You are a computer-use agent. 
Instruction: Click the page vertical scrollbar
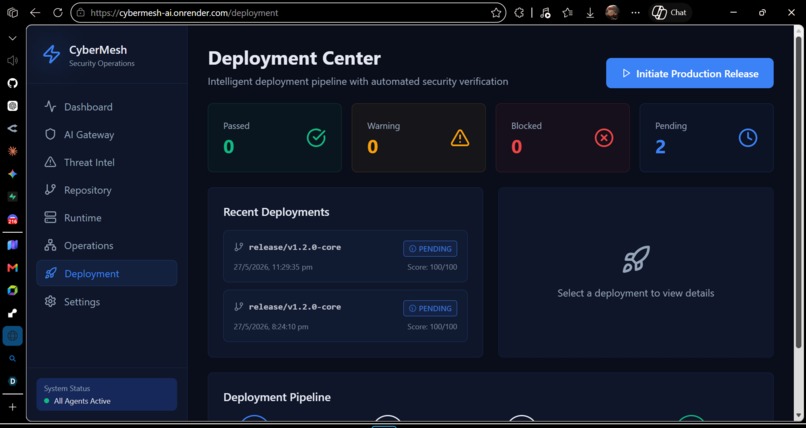(x=799, y=193)
